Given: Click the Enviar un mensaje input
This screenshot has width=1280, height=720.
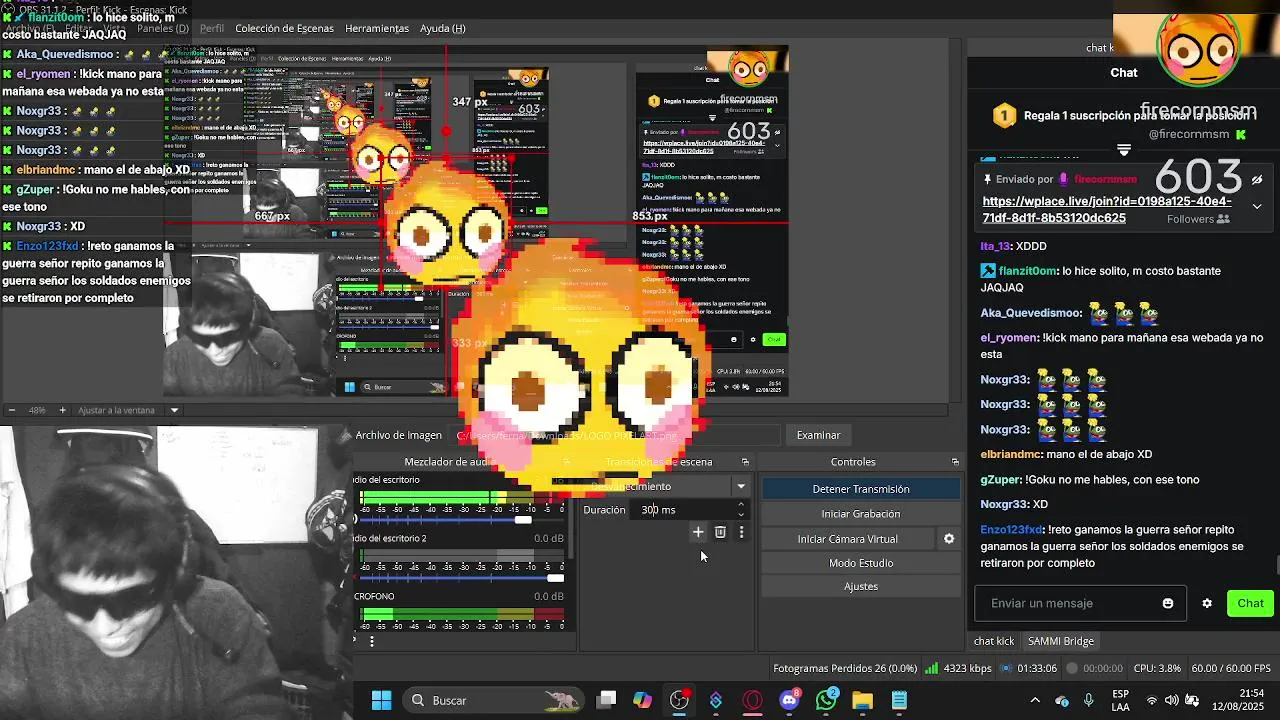Looking at the screenshot, I should pos(1080,603).
